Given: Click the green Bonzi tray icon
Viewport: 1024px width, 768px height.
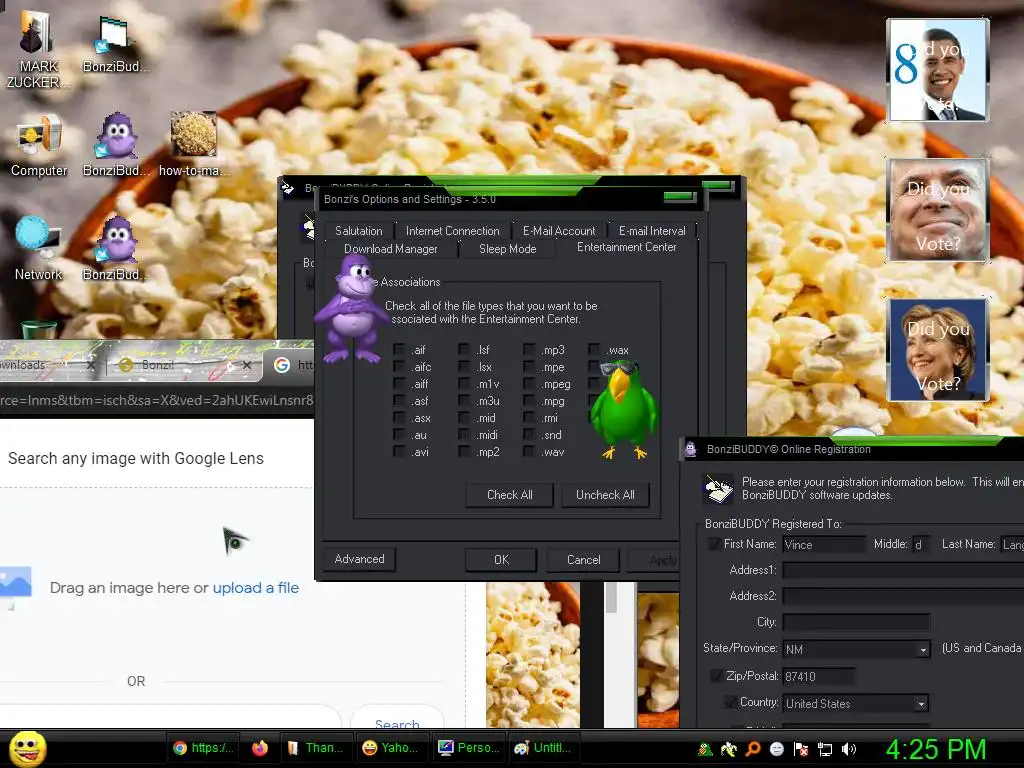Looking at the screenshot, I should [x=705, y=749].
